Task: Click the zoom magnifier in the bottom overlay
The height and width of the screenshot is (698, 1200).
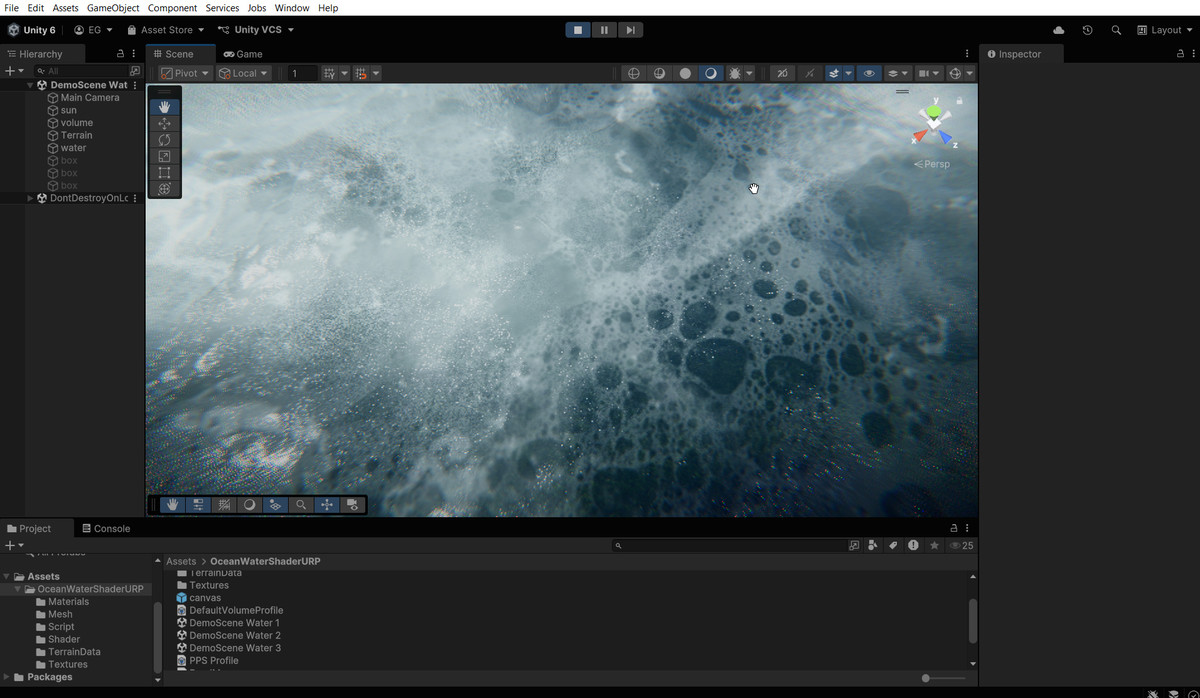Action: [x=301, y=505]
